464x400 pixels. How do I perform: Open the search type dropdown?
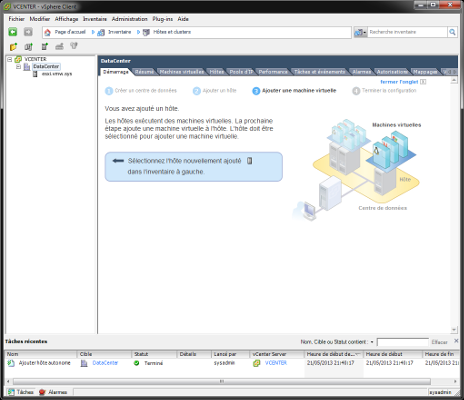pyautogui.click(x=360, y=32)
